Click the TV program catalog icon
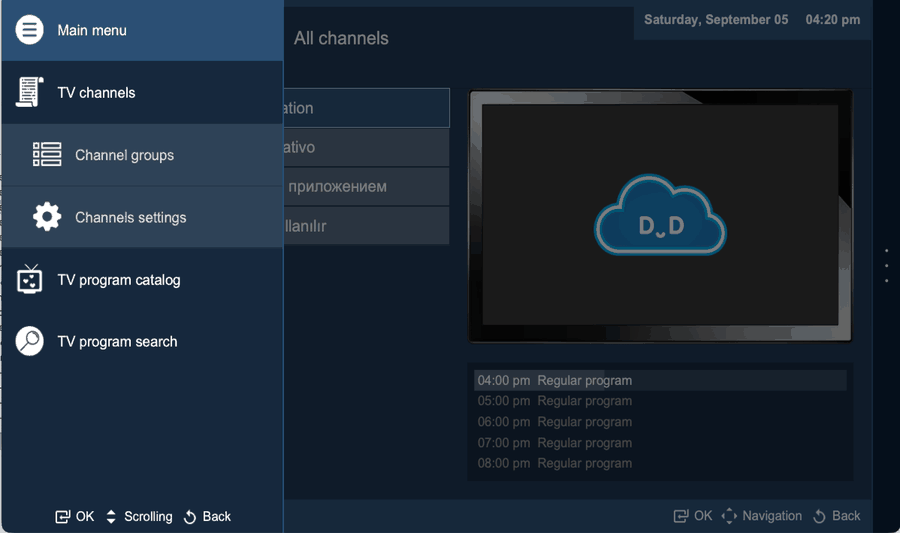This screenshot has width=900, height=533. click(x=29, y=279)
